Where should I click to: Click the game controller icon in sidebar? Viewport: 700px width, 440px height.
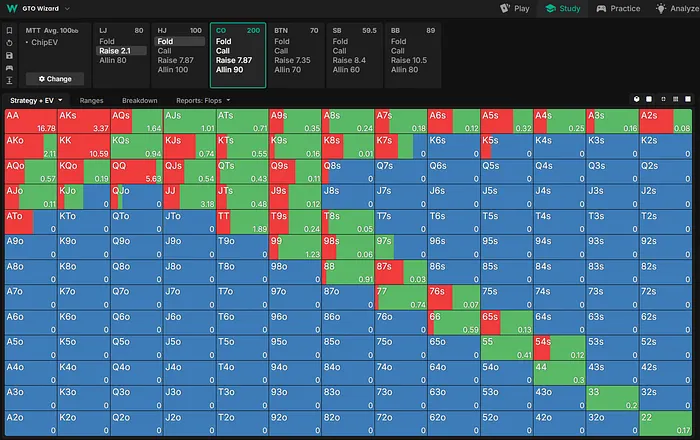pyautogui.click(x=9, y=67)
